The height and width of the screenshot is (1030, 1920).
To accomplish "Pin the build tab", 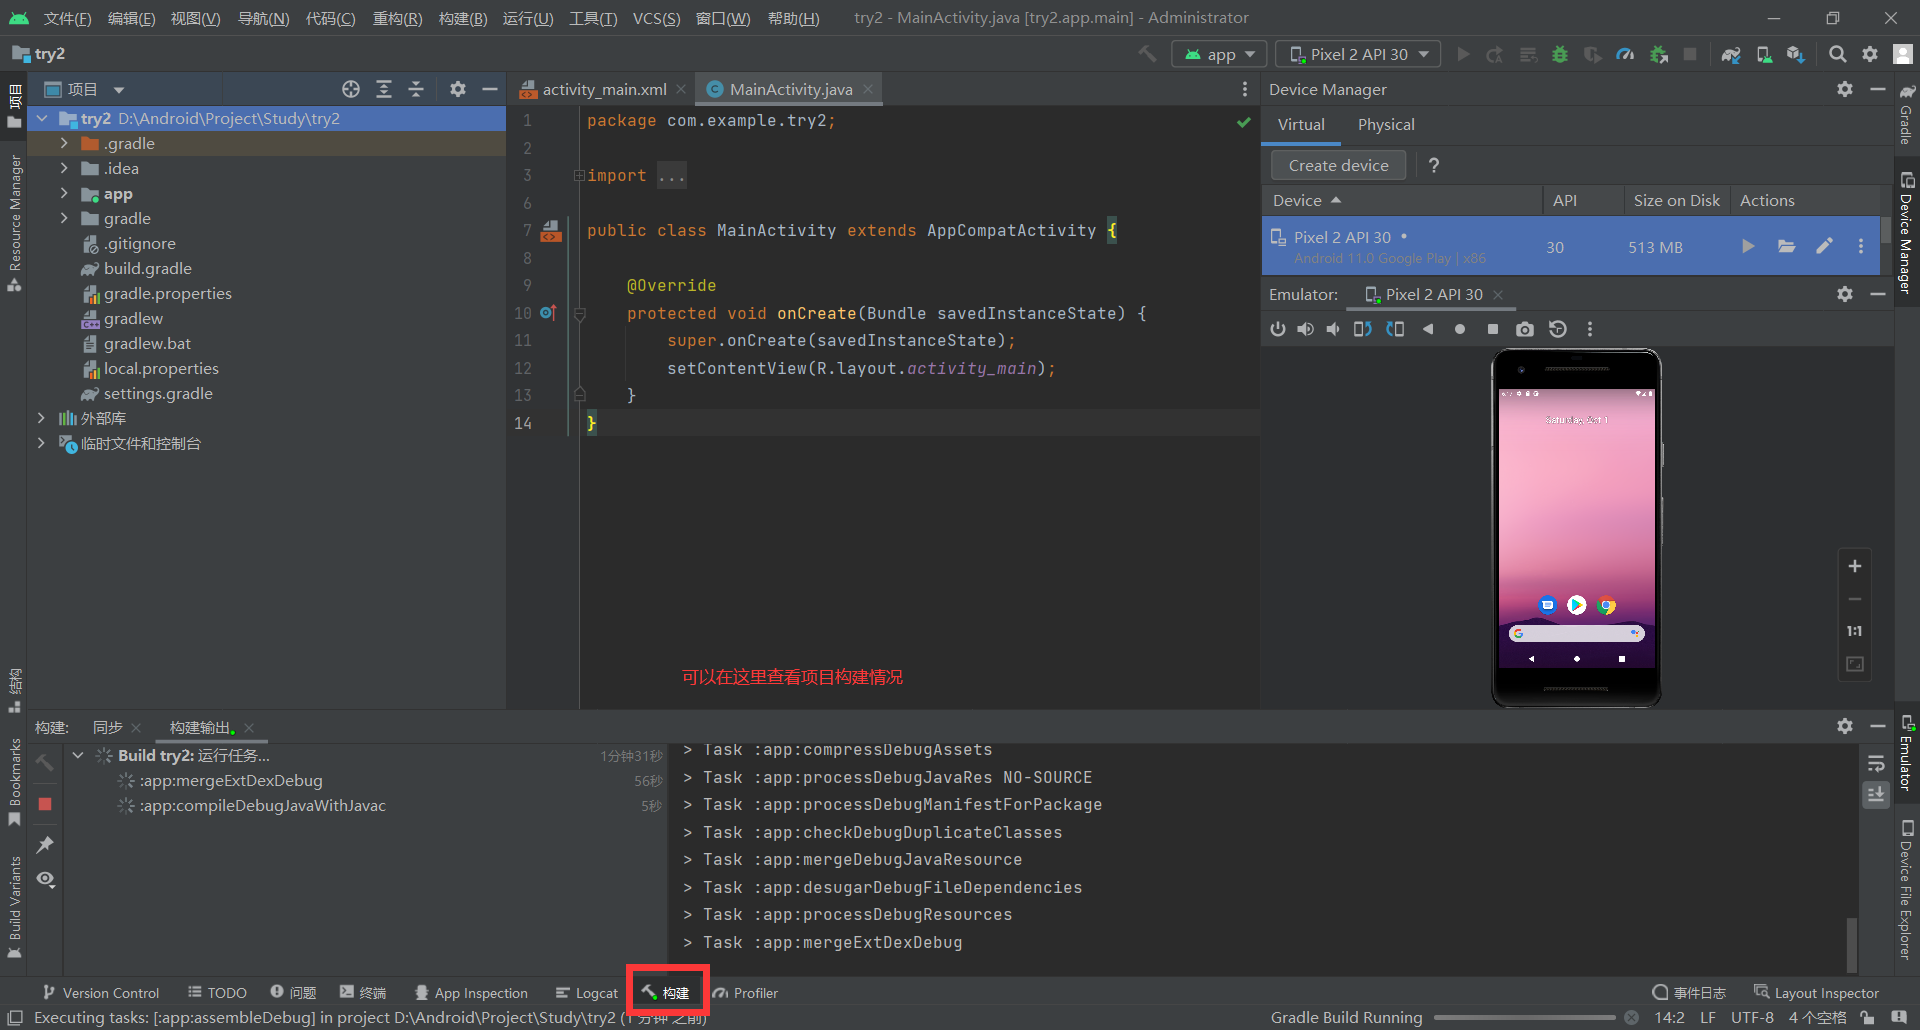I will tap(45, 845).
